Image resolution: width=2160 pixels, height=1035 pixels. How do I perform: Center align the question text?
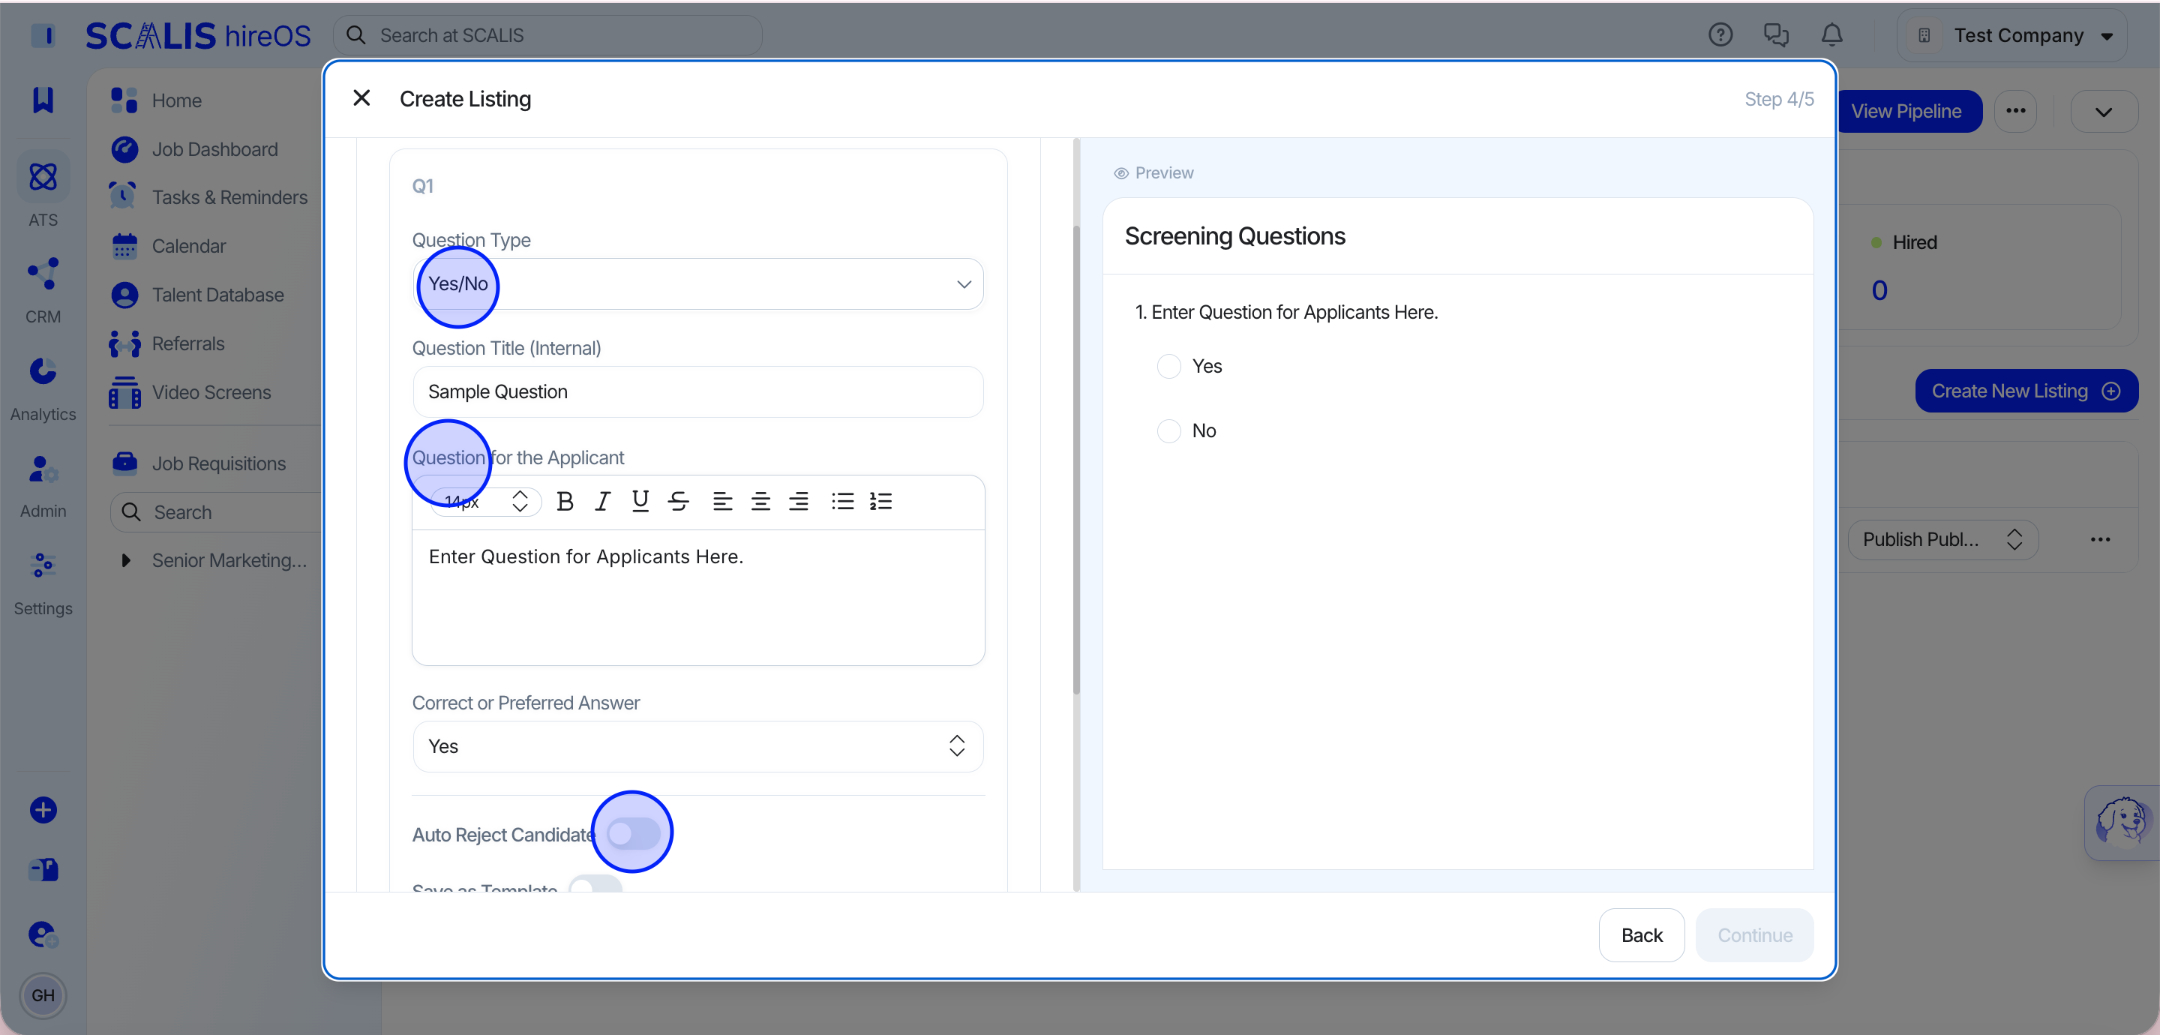click(761, 502)
